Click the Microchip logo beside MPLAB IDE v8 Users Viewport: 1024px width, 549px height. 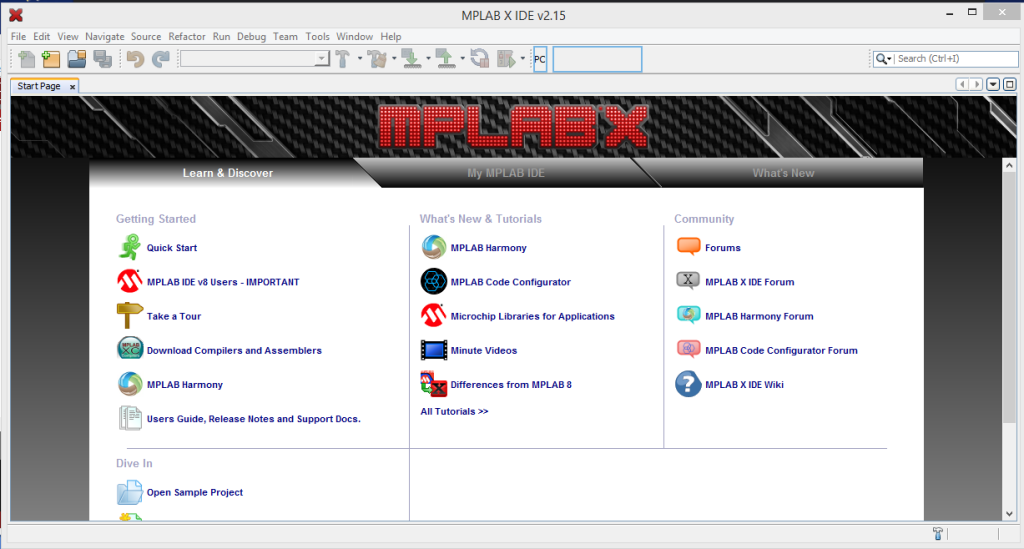(x=129, y=281)
